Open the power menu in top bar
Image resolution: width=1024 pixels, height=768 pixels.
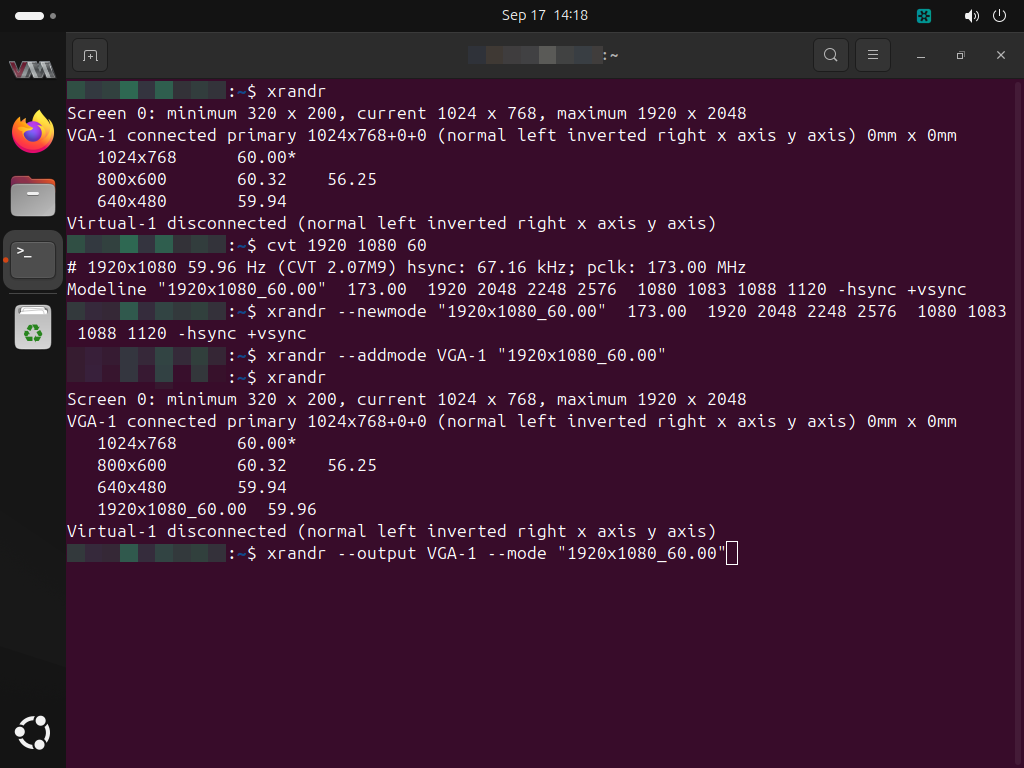click(998, 16)
